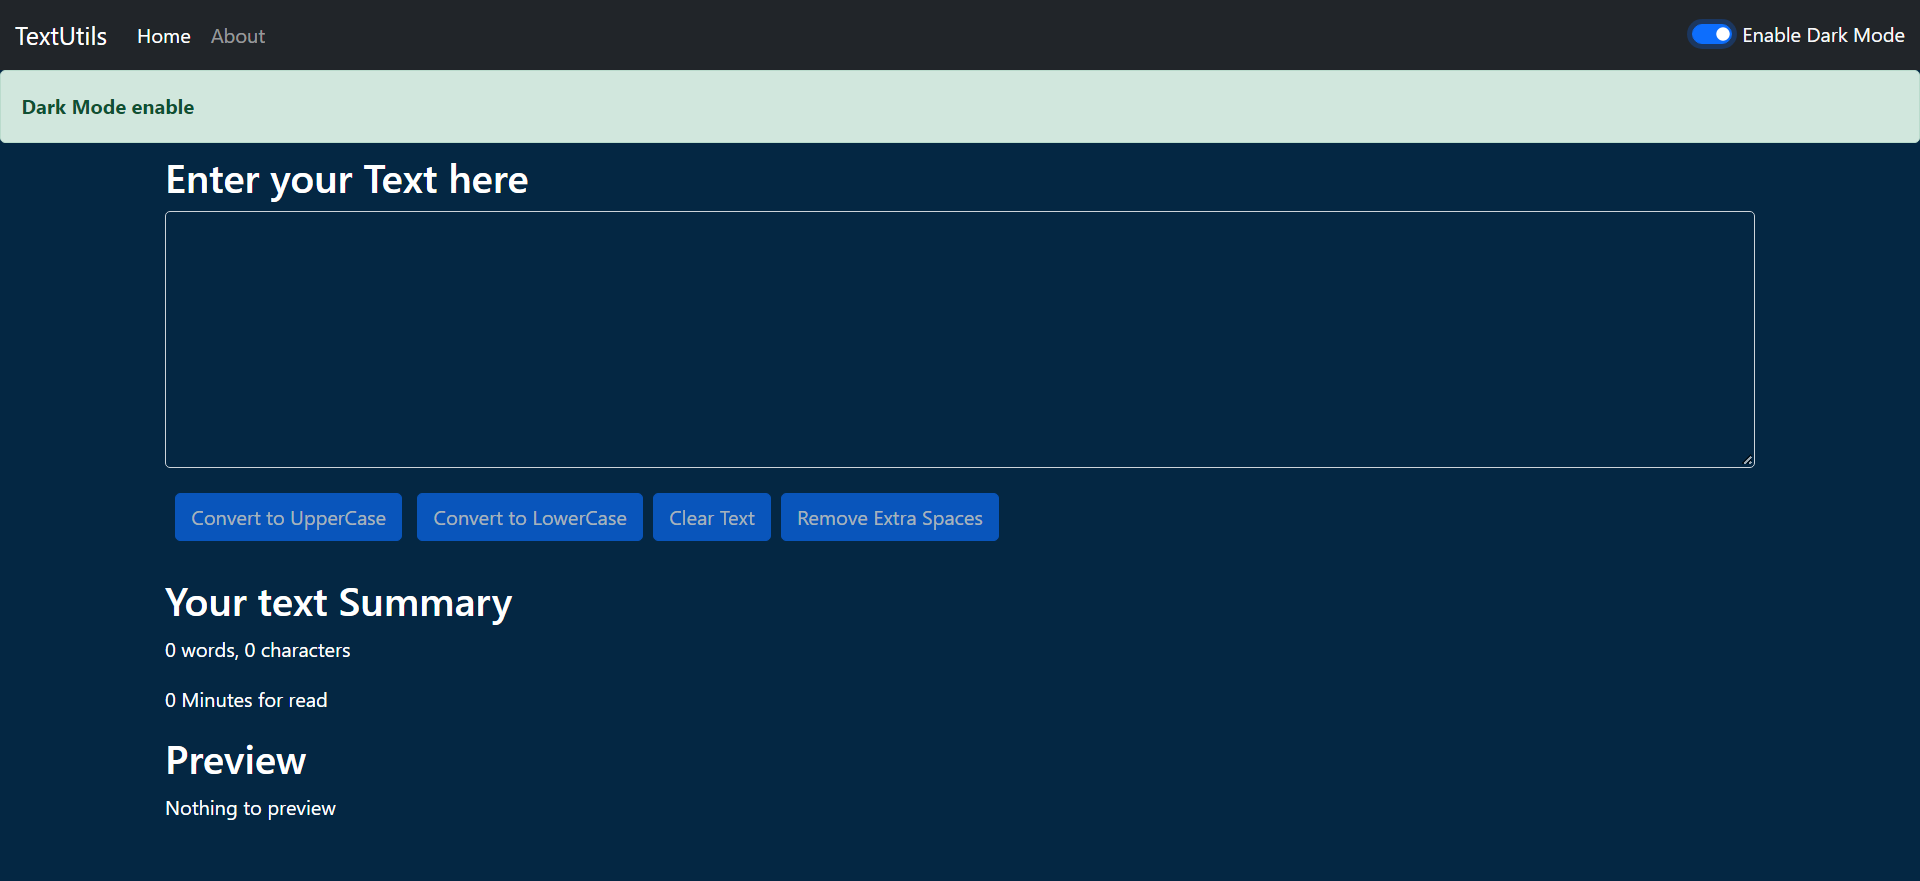1920x881 pixels.
Task: Click Remove Extra Spaces button
Action: coord(890,517)
